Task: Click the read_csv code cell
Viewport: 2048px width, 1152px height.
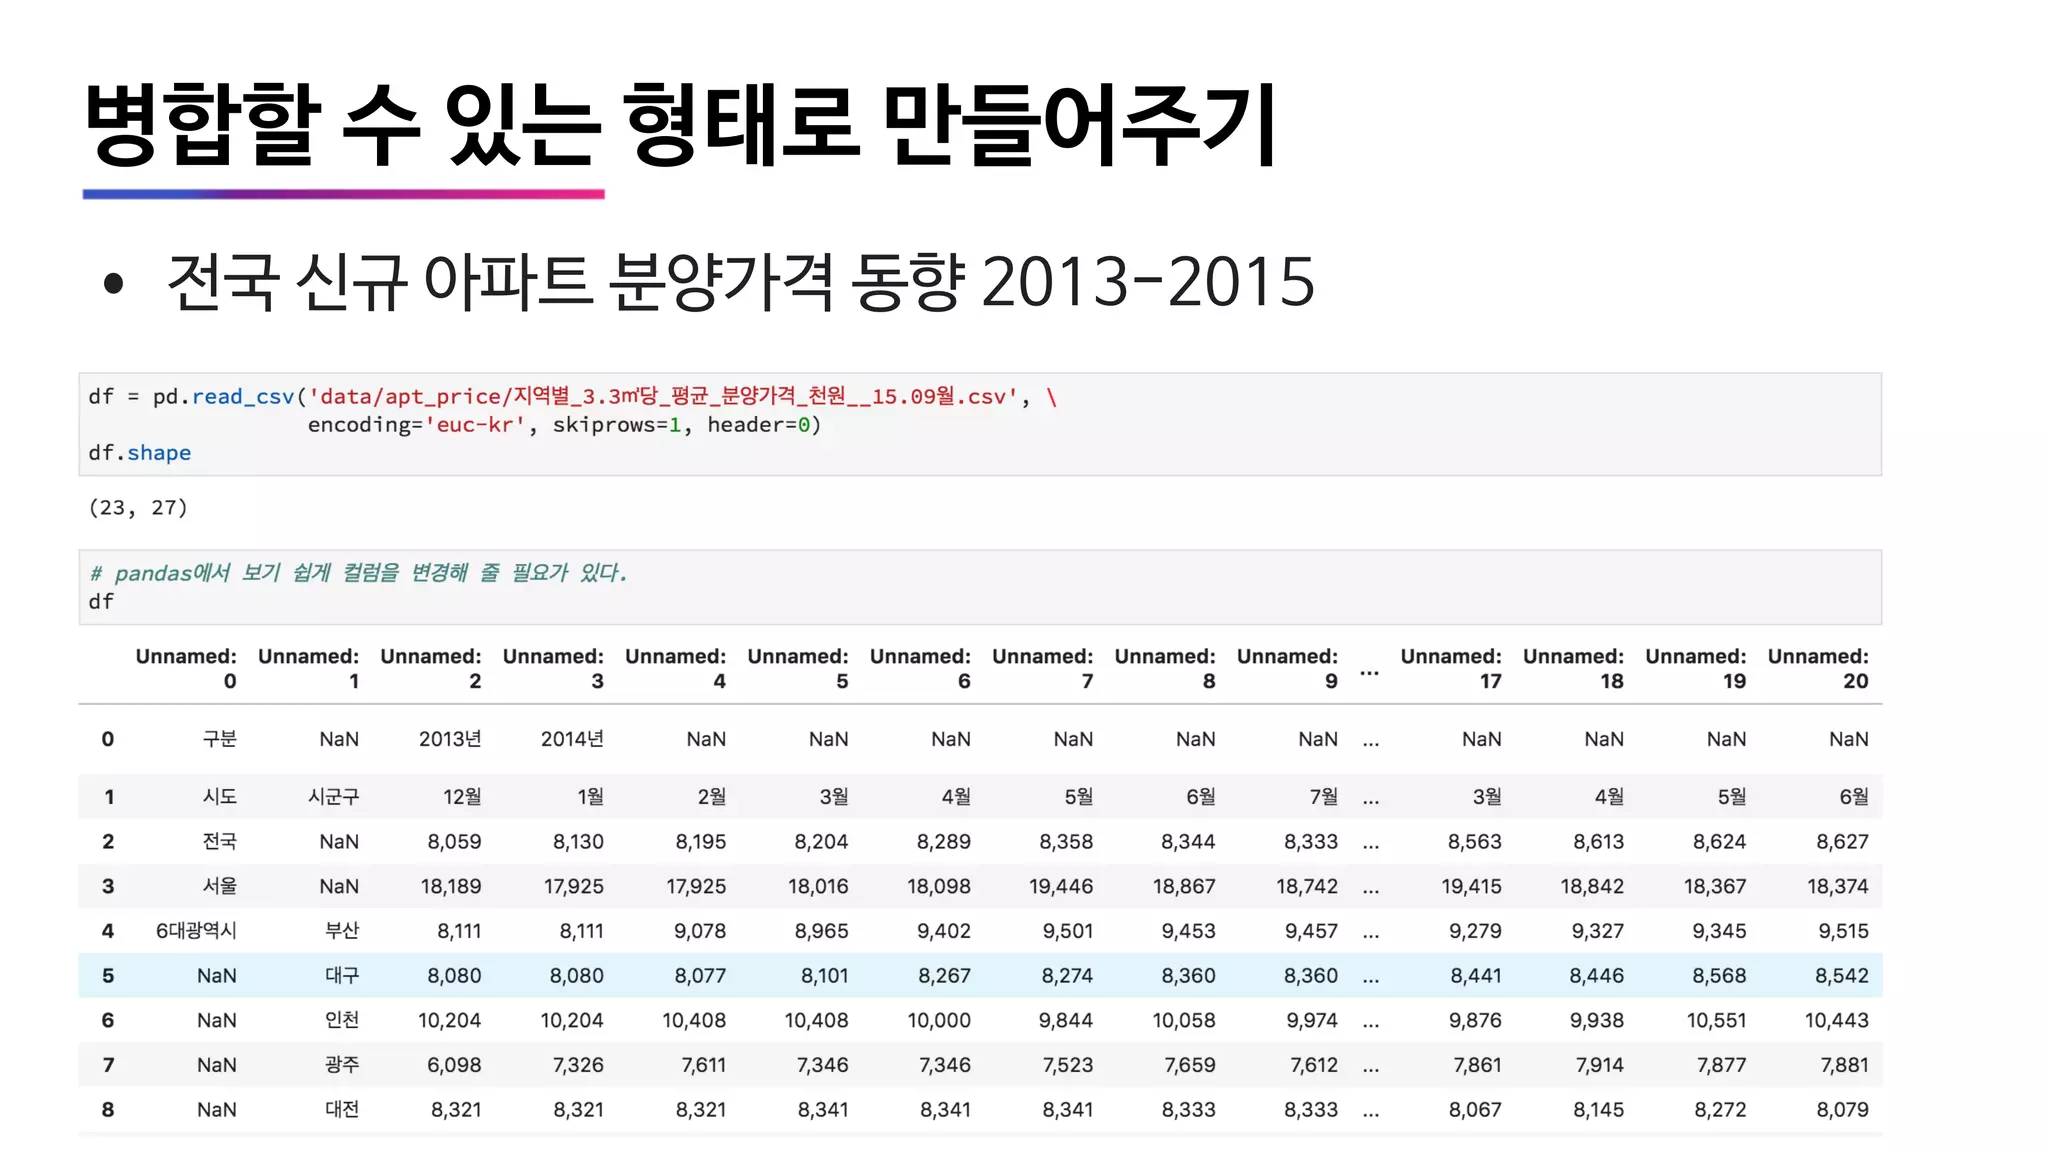Action: 980,424
